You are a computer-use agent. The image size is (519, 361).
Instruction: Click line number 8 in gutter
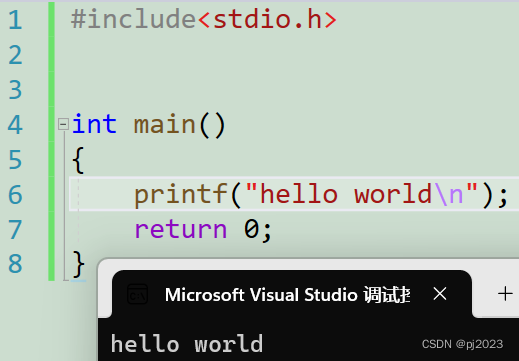[x=15, y=264]
